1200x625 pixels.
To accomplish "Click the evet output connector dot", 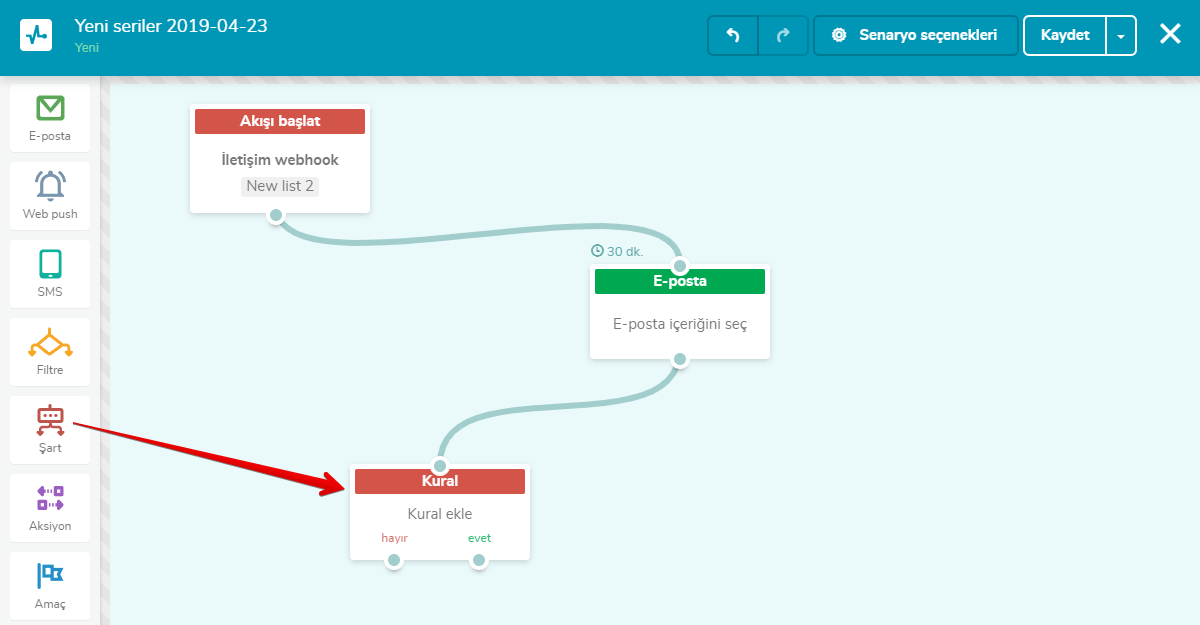I will click(x=479, y=560).
